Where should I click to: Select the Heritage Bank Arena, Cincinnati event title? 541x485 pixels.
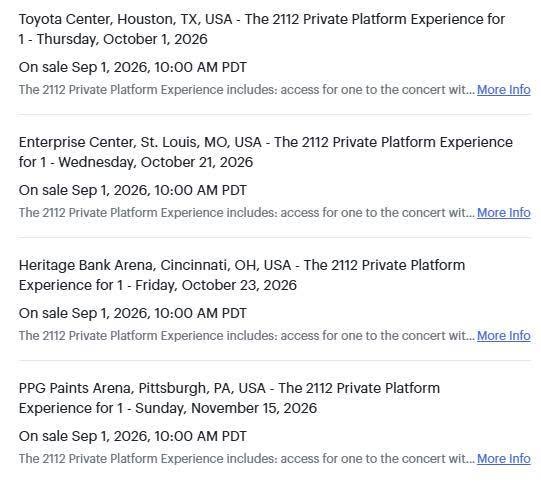242,275
